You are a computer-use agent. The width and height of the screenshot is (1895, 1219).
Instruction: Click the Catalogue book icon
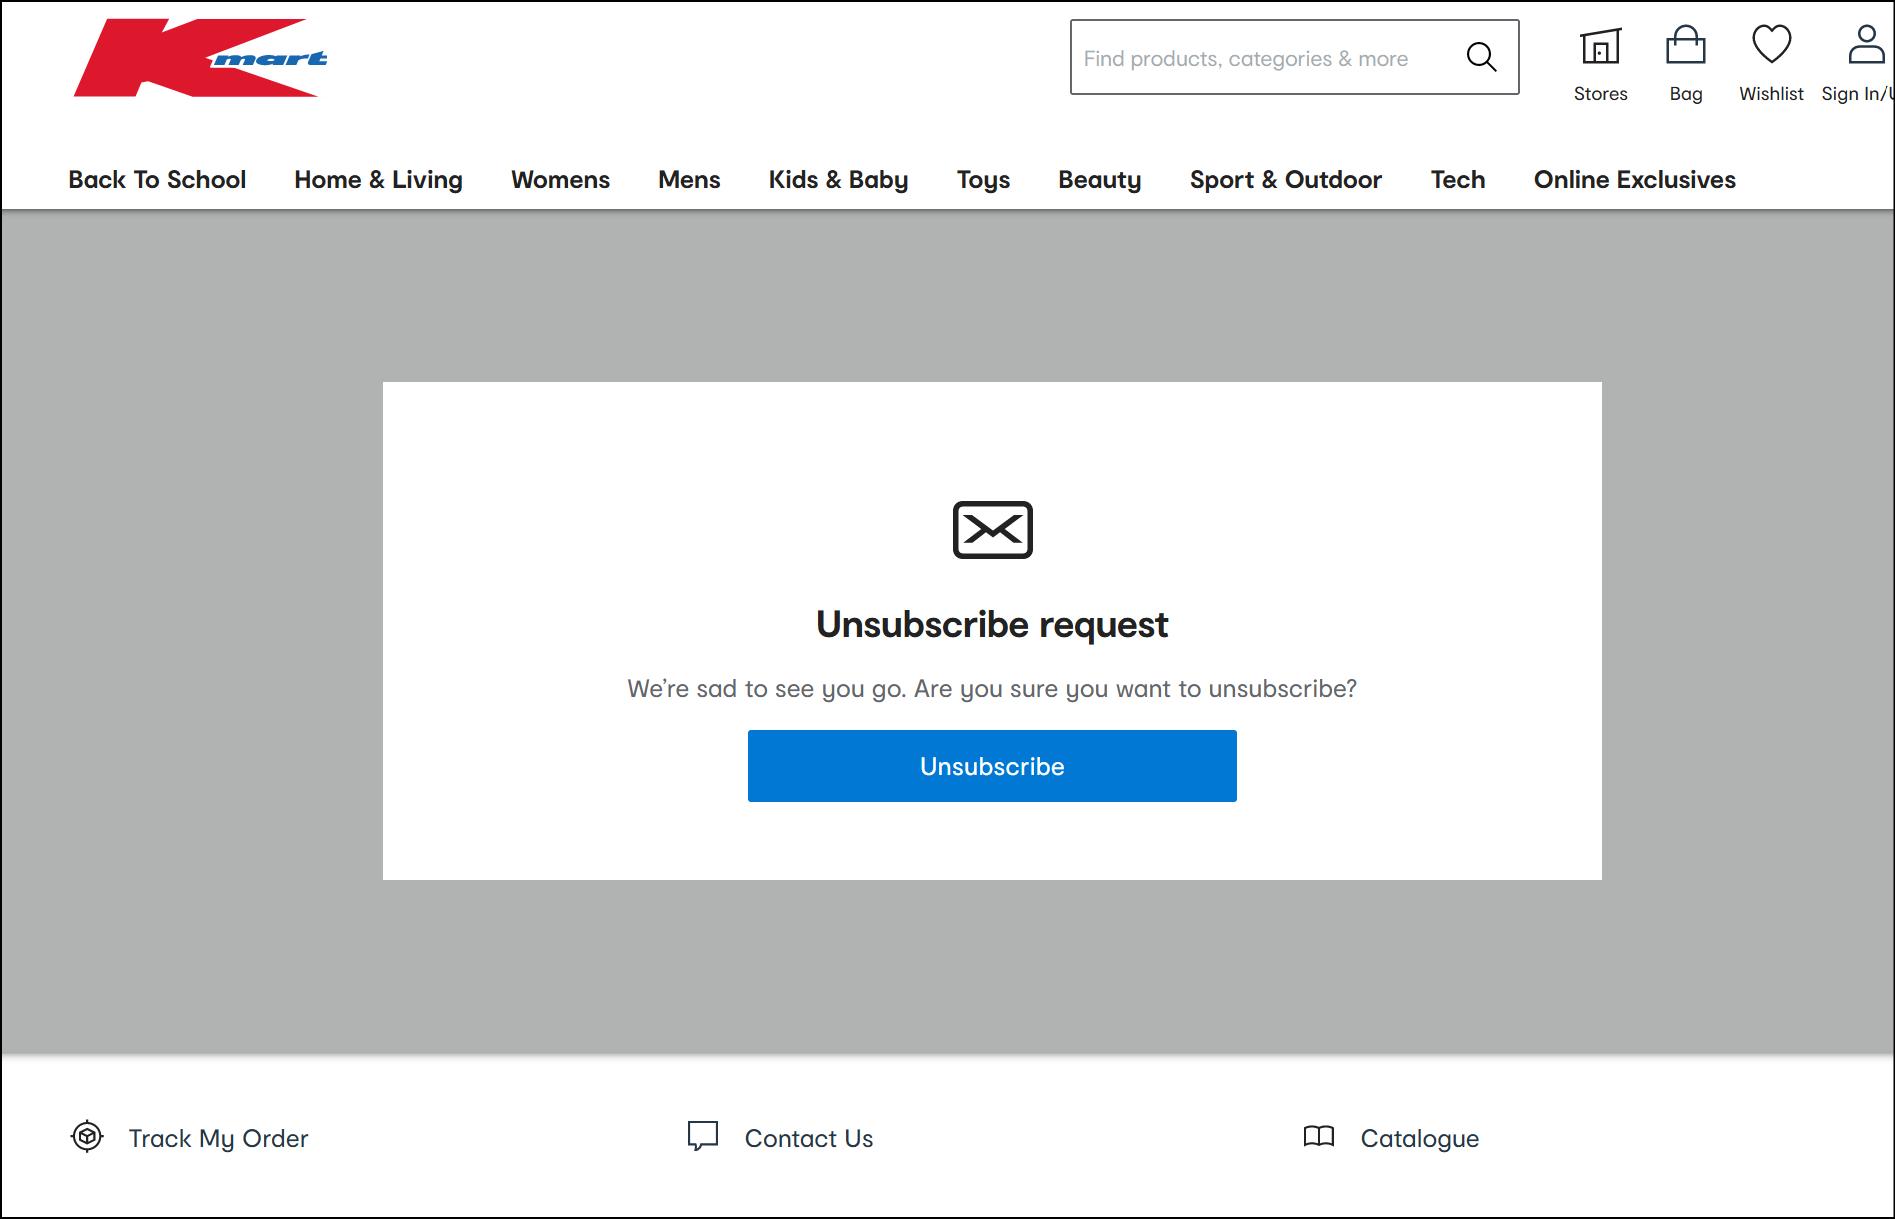(x=1320, y=1137)
